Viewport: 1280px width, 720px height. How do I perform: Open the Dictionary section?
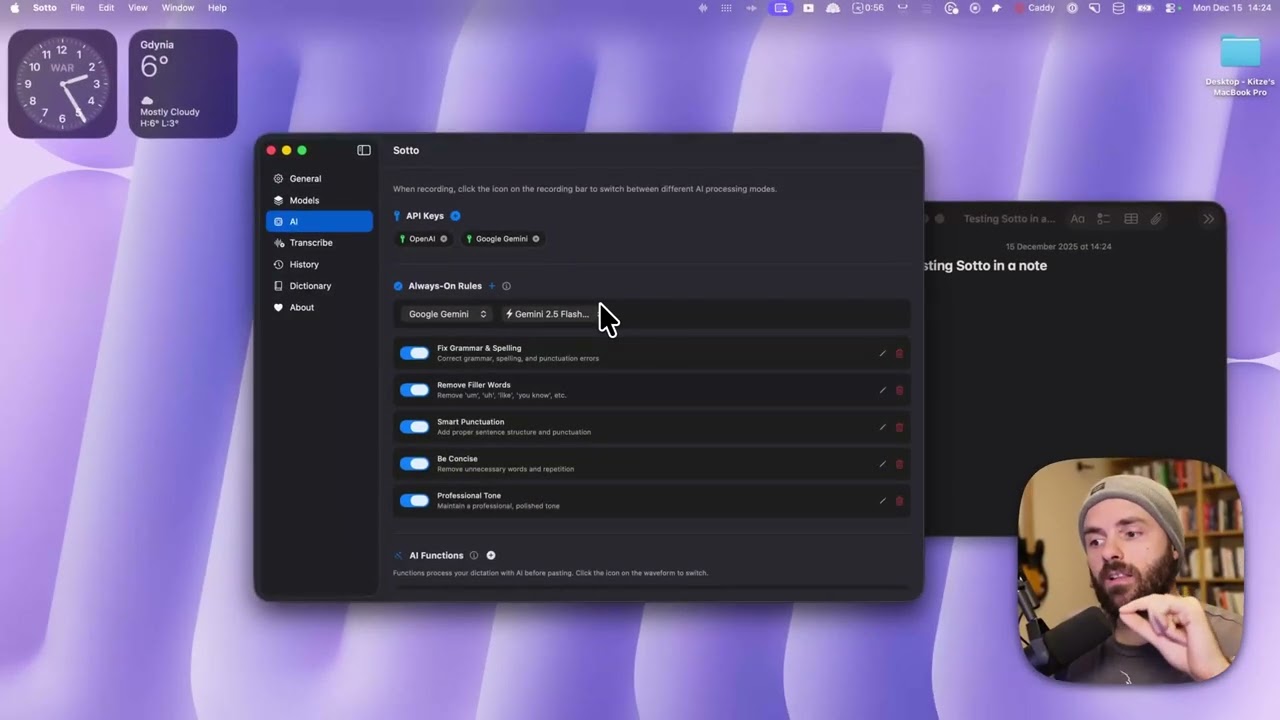319,286
